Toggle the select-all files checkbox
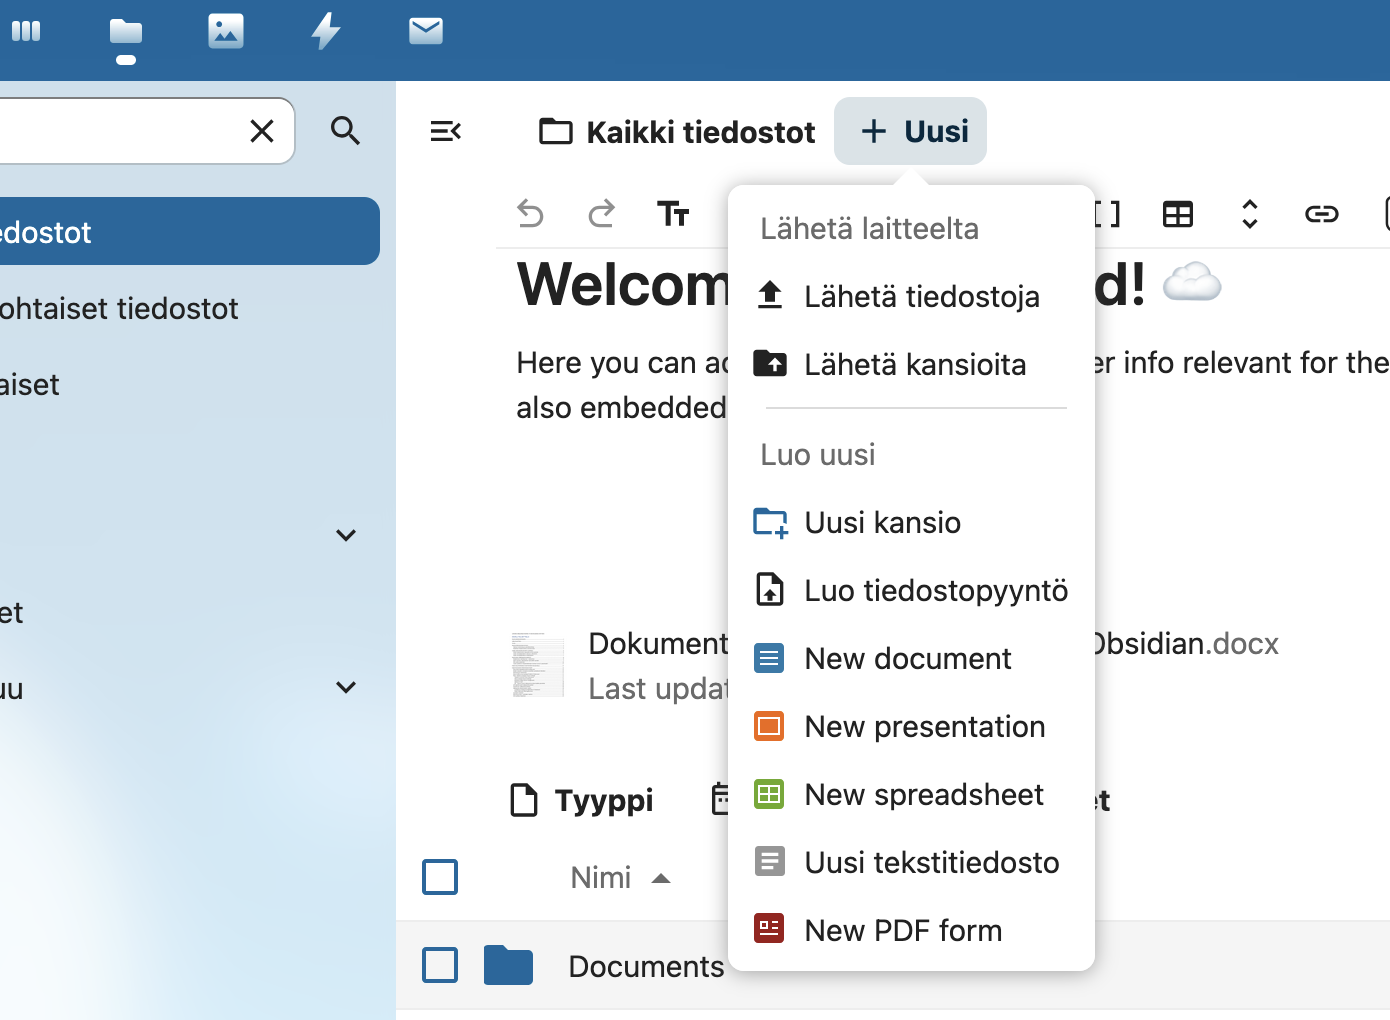Screen dimensions: 1390x1020 (440, 877)
